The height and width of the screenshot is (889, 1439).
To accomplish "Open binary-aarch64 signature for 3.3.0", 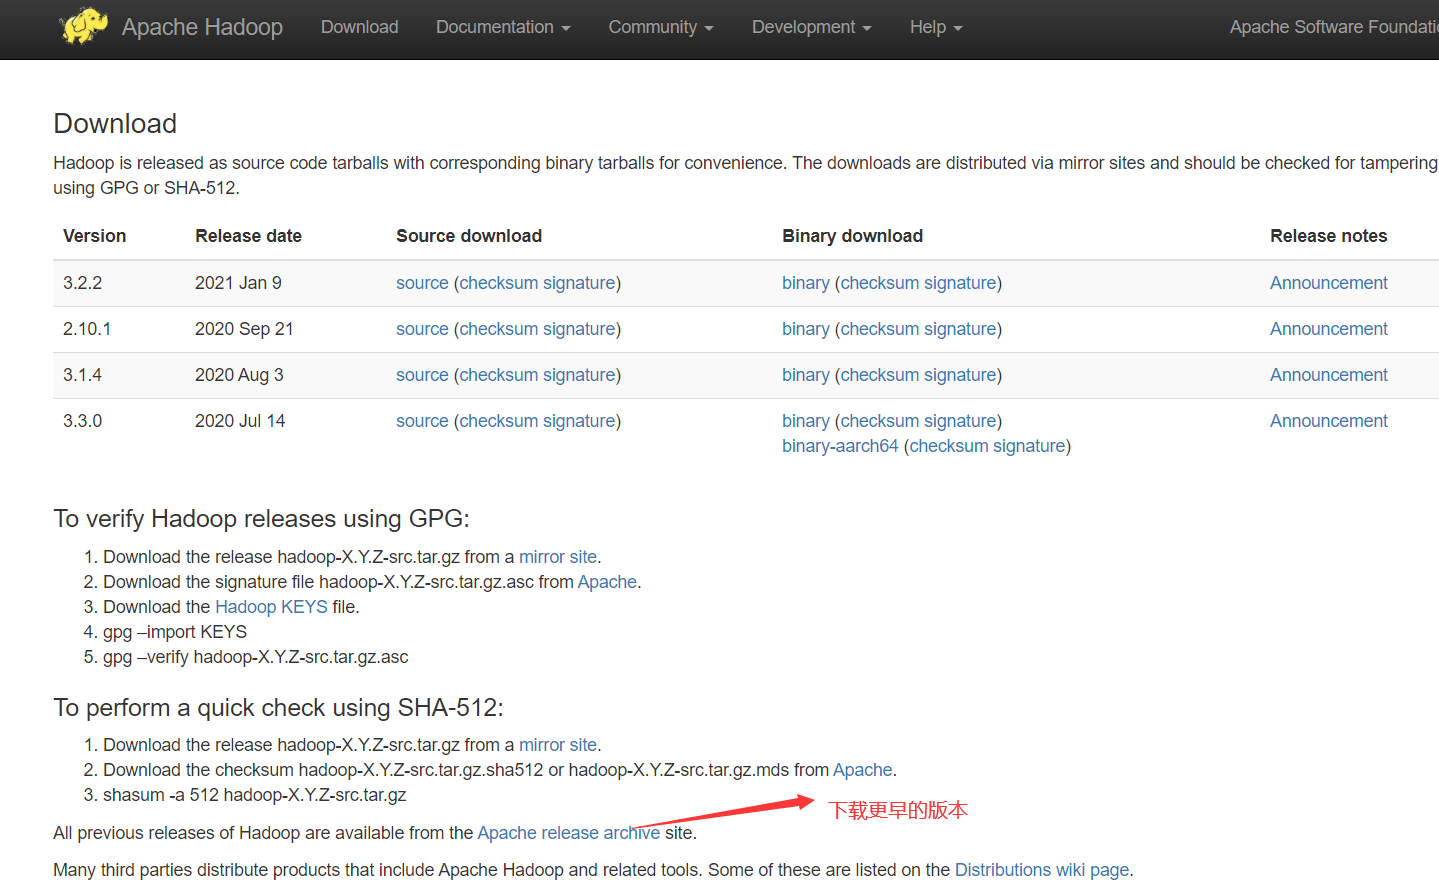I will tap(1029, 446).
